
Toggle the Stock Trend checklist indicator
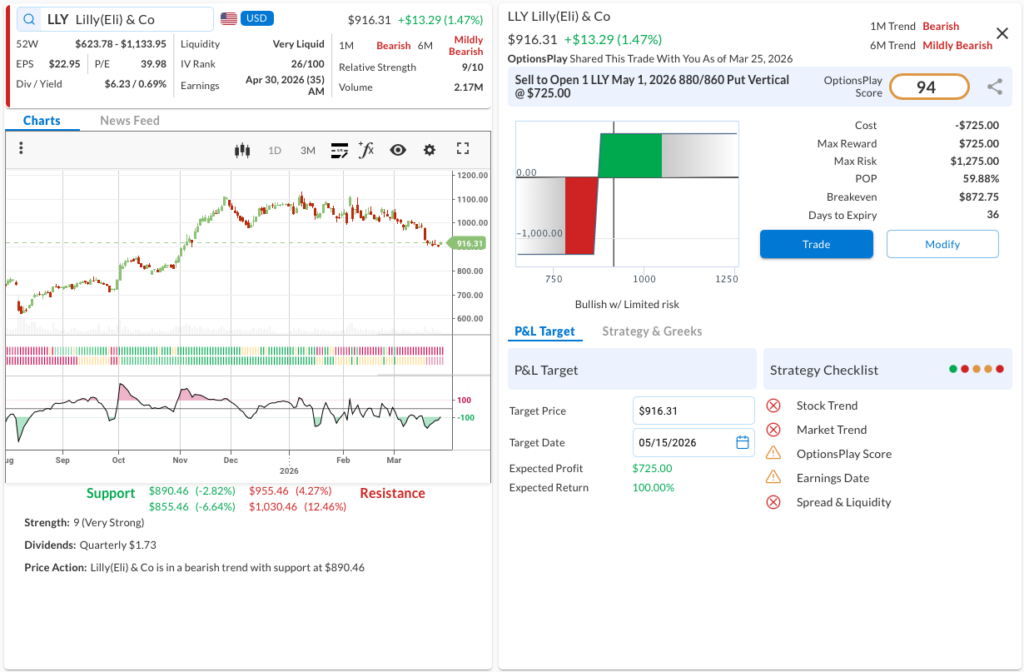[773, 405]
